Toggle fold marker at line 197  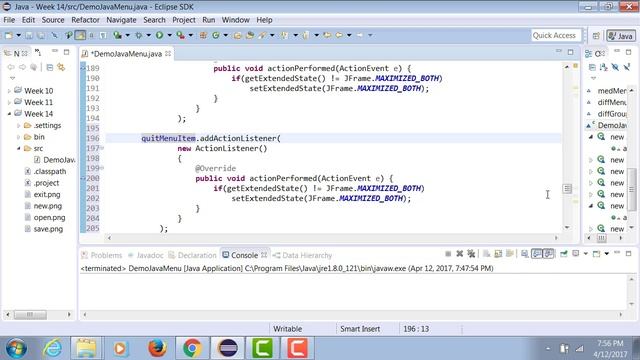coord(102,148)
